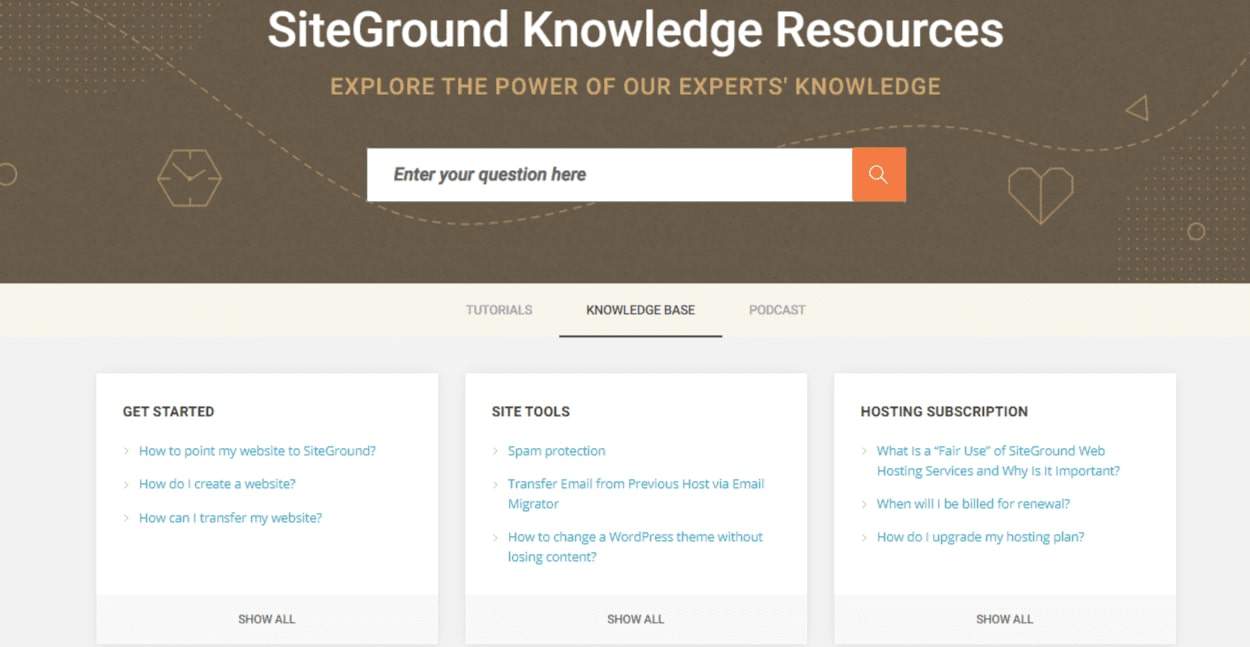This screenshot has height=647, width=1250.
Task: Open the 'Fair Use' of SiteGround article
Action: (998, 461)
